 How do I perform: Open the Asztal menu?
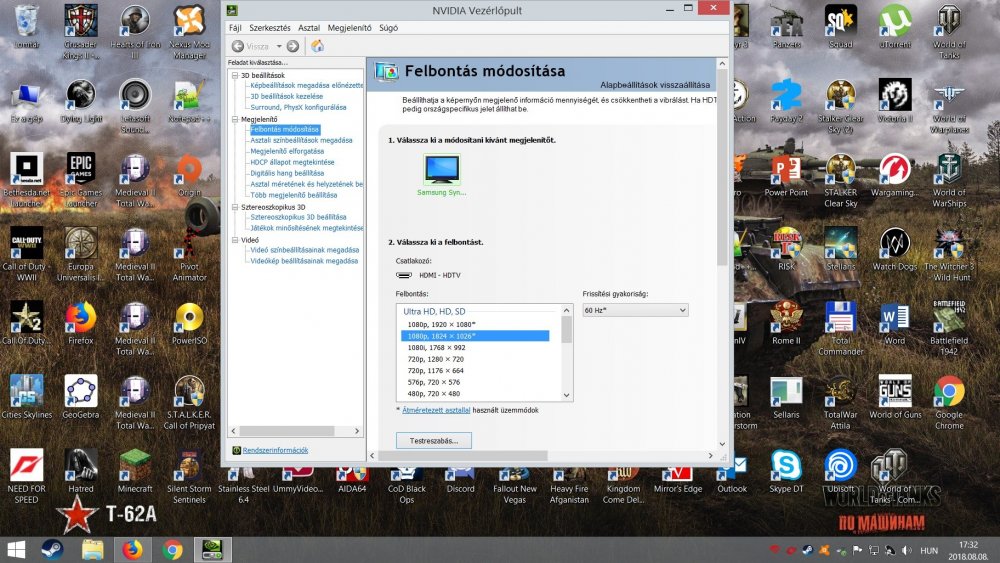(309, 28)
